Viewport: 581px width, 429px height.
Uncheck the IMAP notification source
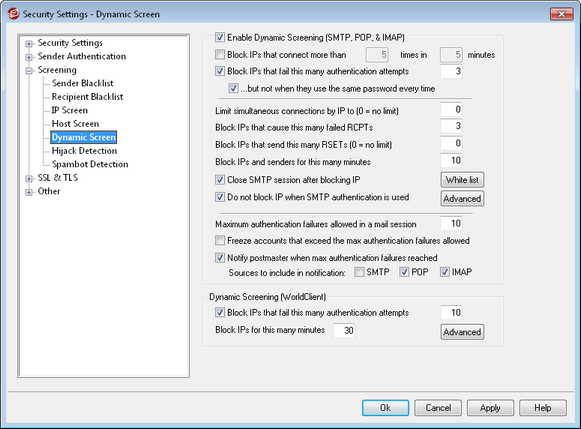point(445,272)
